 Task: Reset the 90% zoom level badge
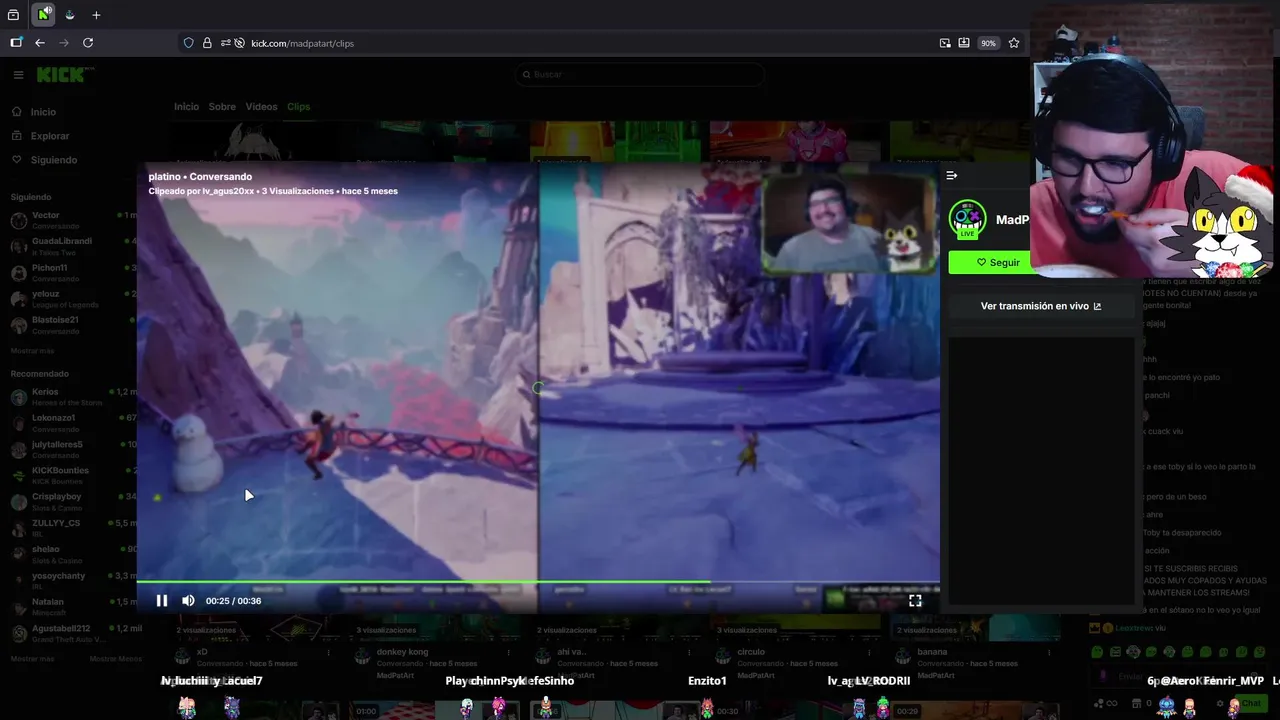[988, 43]
